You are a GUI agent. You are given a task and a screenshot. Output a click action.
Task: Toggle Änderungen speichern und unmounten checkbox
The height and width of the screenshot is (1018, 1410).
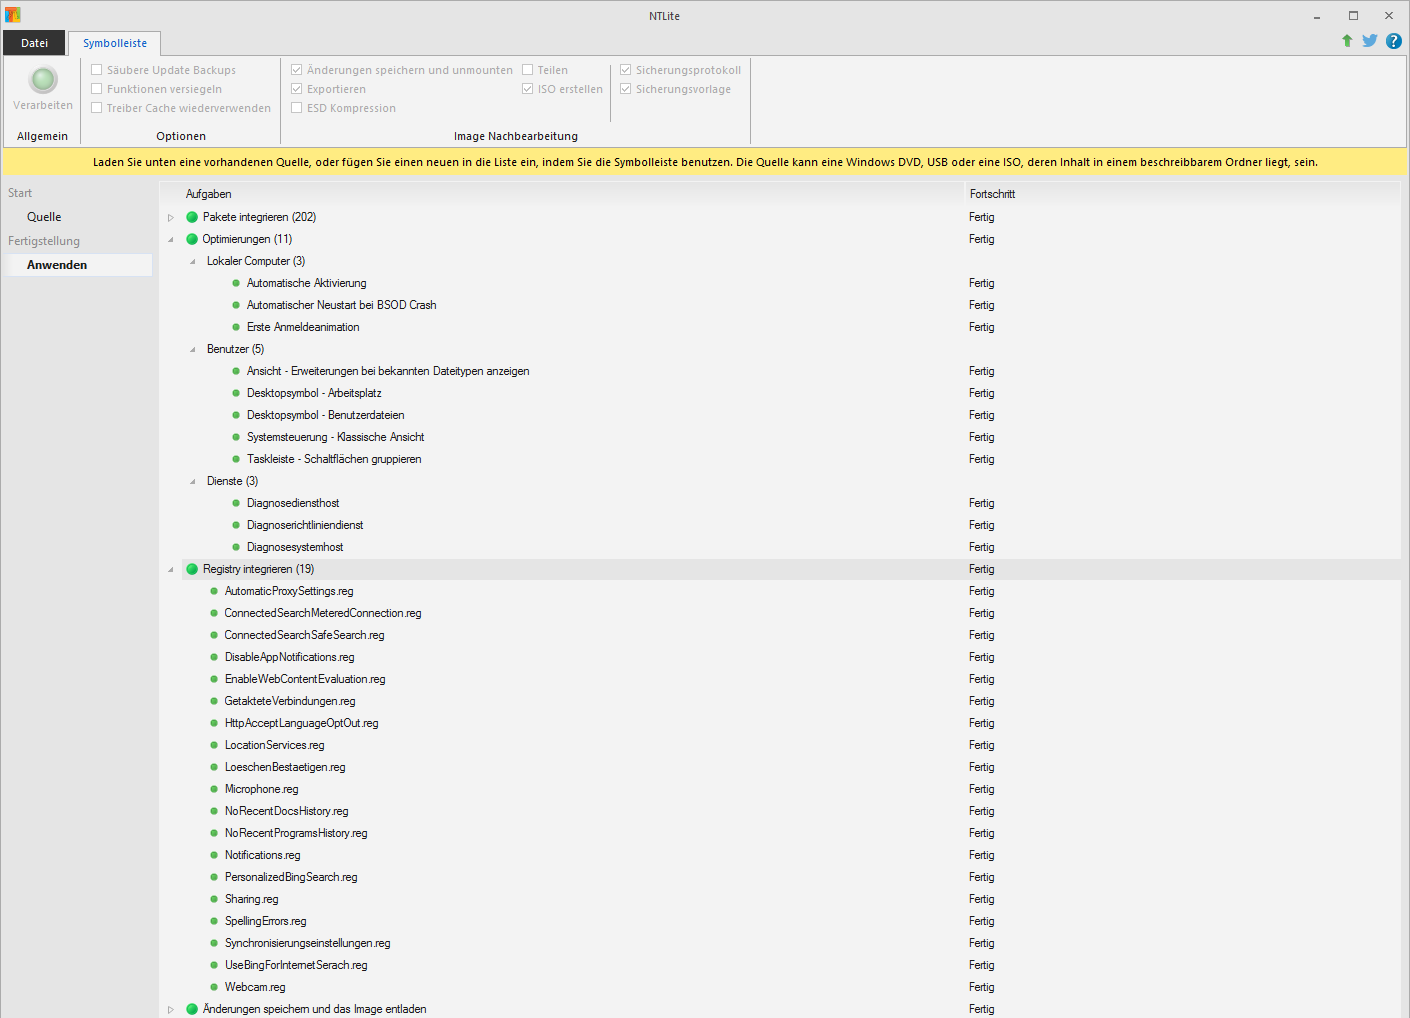point(297,70)
